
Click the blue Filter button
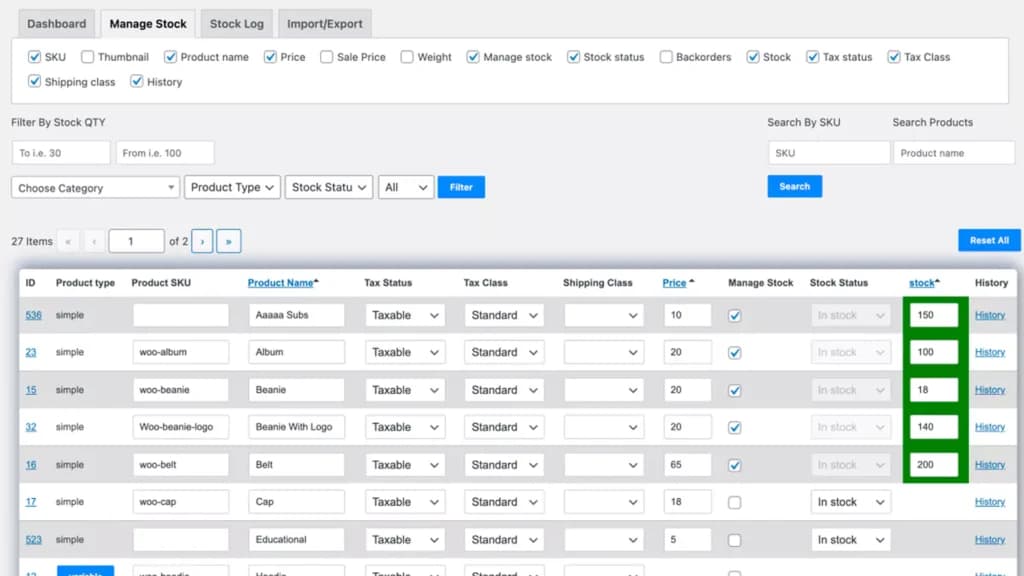click(x=461, y=187)
